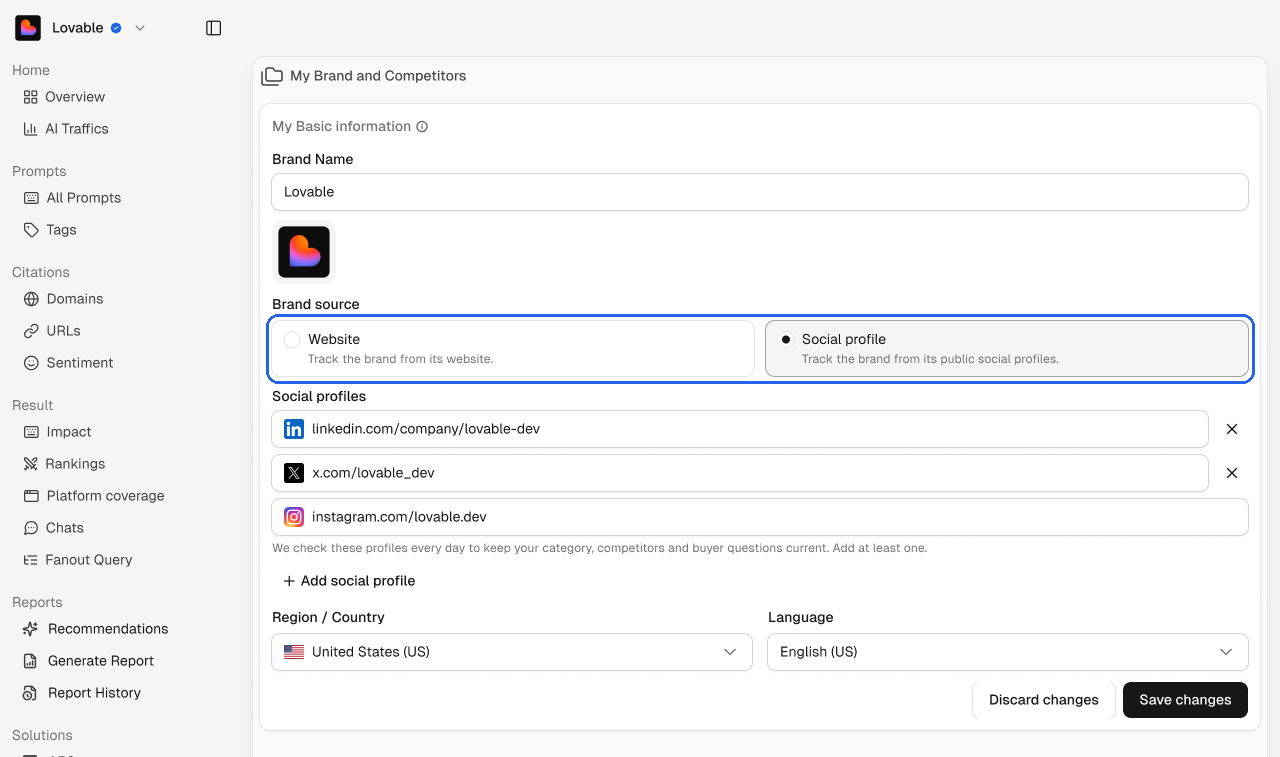Click the info icon beside My Basic information
The image size is (1280, 757).
422,127
